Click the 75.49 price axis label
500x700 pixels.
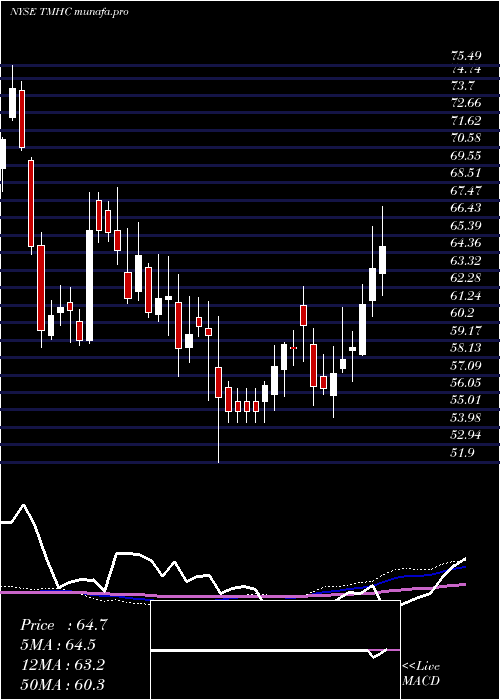[466, 56]
